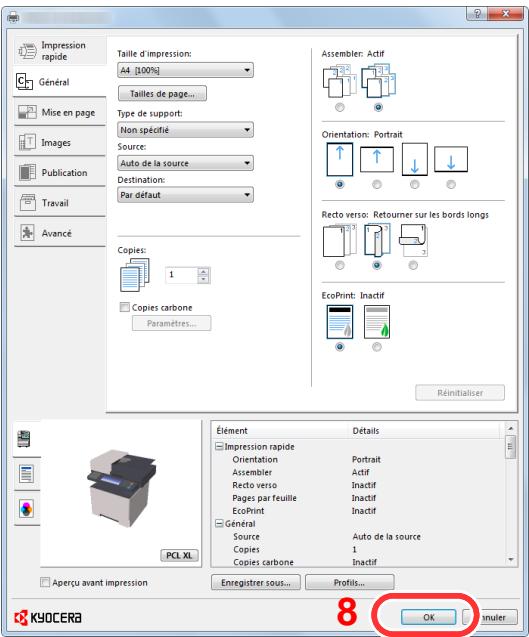Image resolution: width=529 pixels, height=637 pixels.
Task: Click the EcoPrint green leaf icon
Action: point(377,322)
